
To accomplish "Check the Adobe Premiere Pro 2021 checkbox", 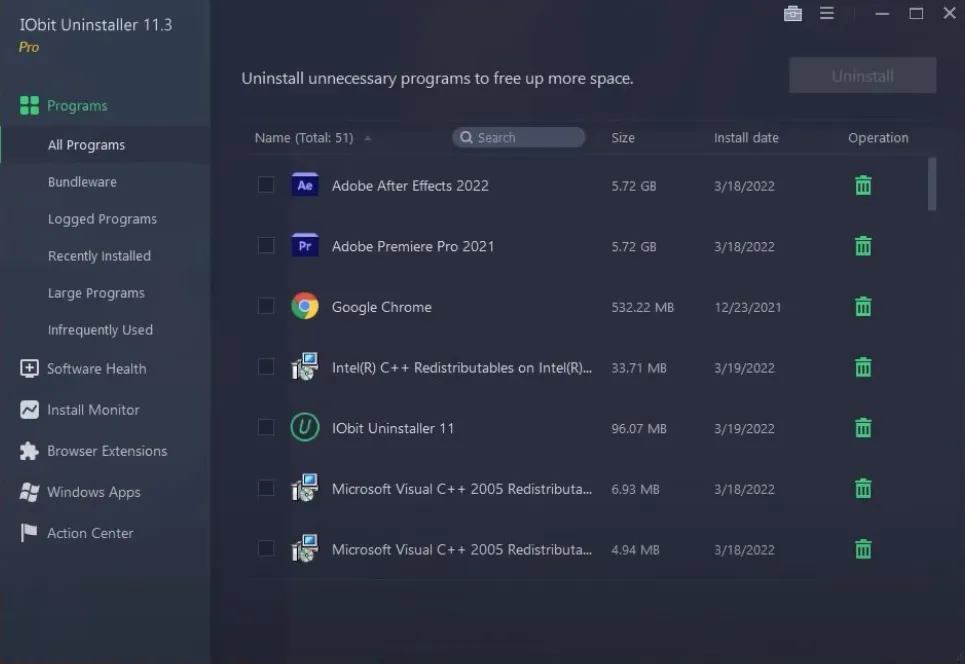I will click(x=266, y=246).
